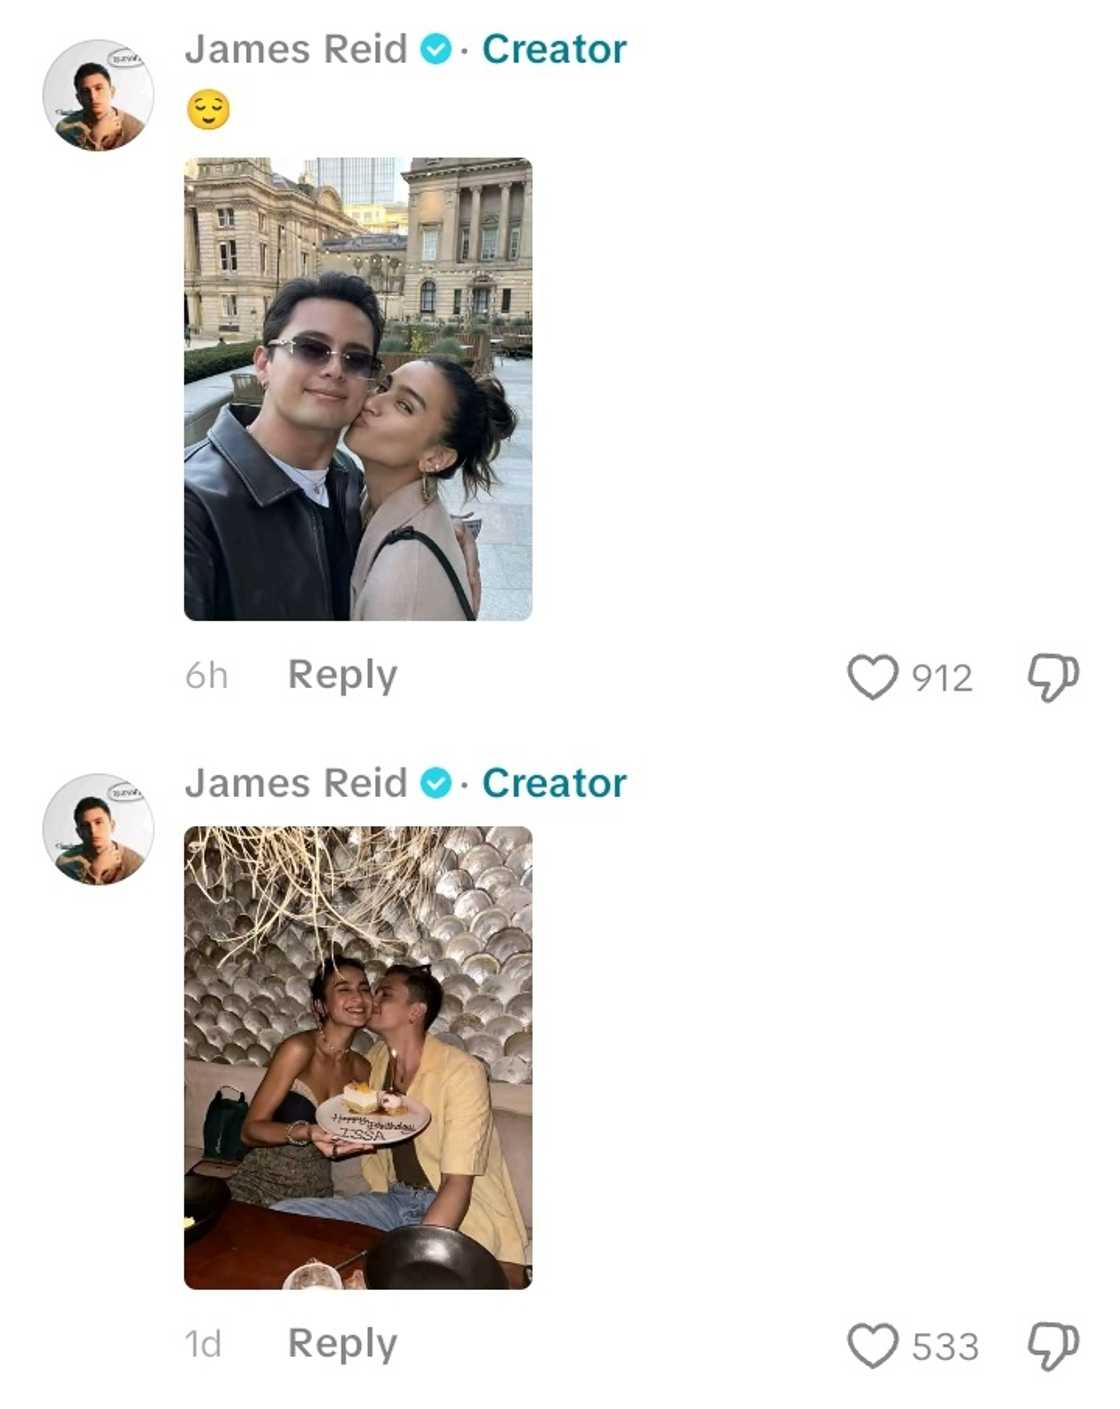Like the second comment with heart icon
Screen dimensions: 1120x1409
click(x=873, y=1345)
